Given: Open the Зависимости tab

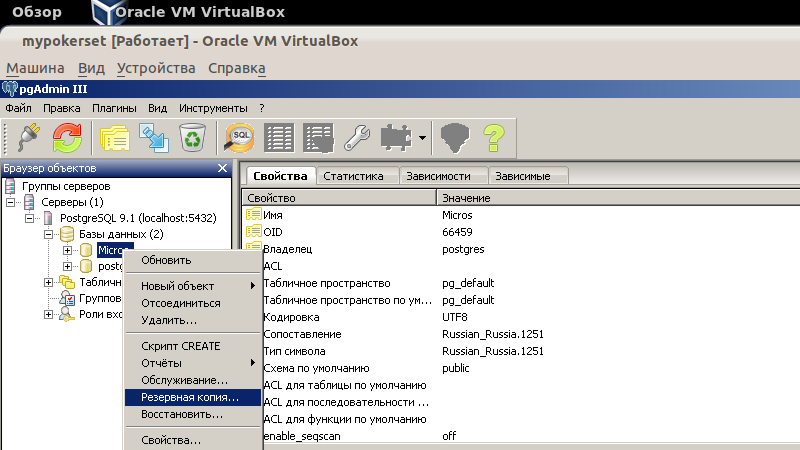Looking at the screenshot, I should click(x=445, y=176).
